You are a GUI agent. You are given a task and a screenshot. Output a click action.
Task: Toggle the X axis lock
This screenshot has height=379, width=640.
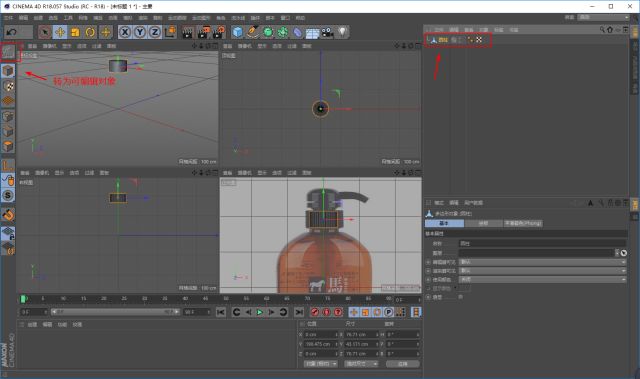pos(125,32)
